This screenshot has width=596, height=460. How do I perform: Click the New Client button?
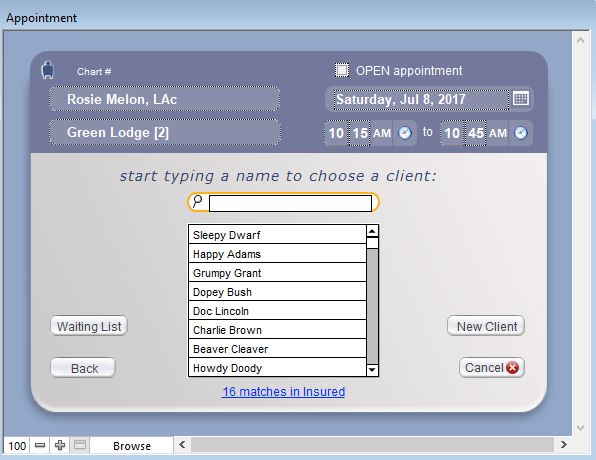(x=486, y=326)
